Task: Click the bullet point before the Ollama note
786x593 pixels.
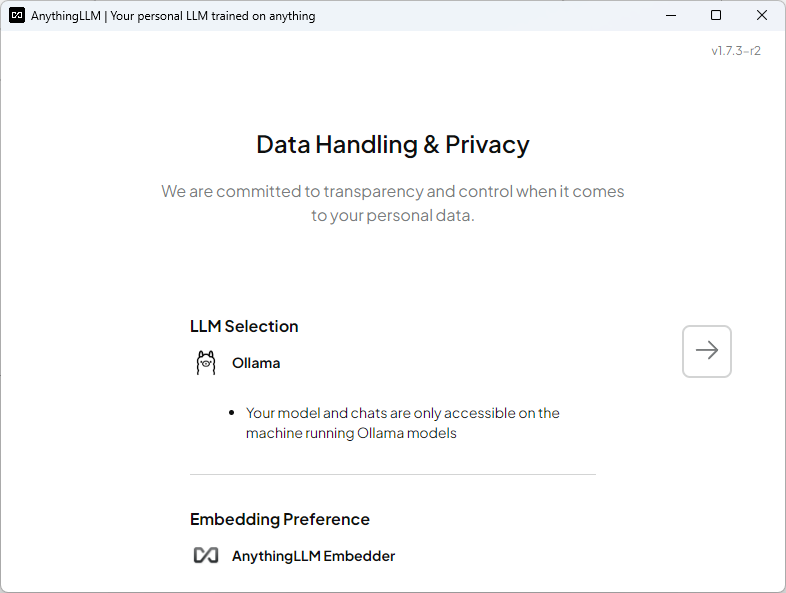Action: [x=232, y=413]
